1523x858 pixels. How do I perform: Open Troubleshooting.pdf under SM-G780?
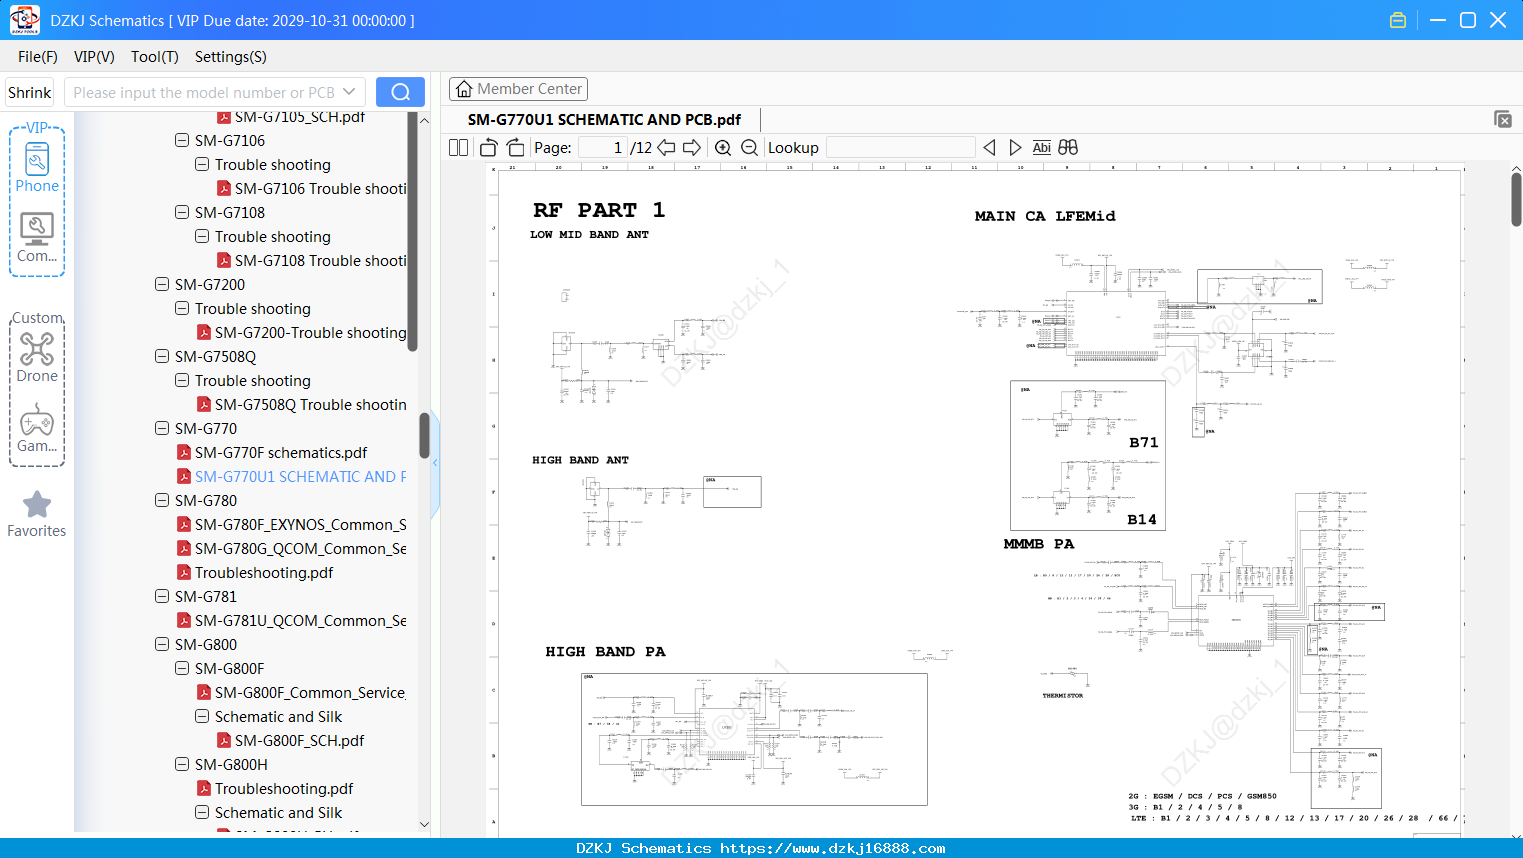click(x=255, y=573)
